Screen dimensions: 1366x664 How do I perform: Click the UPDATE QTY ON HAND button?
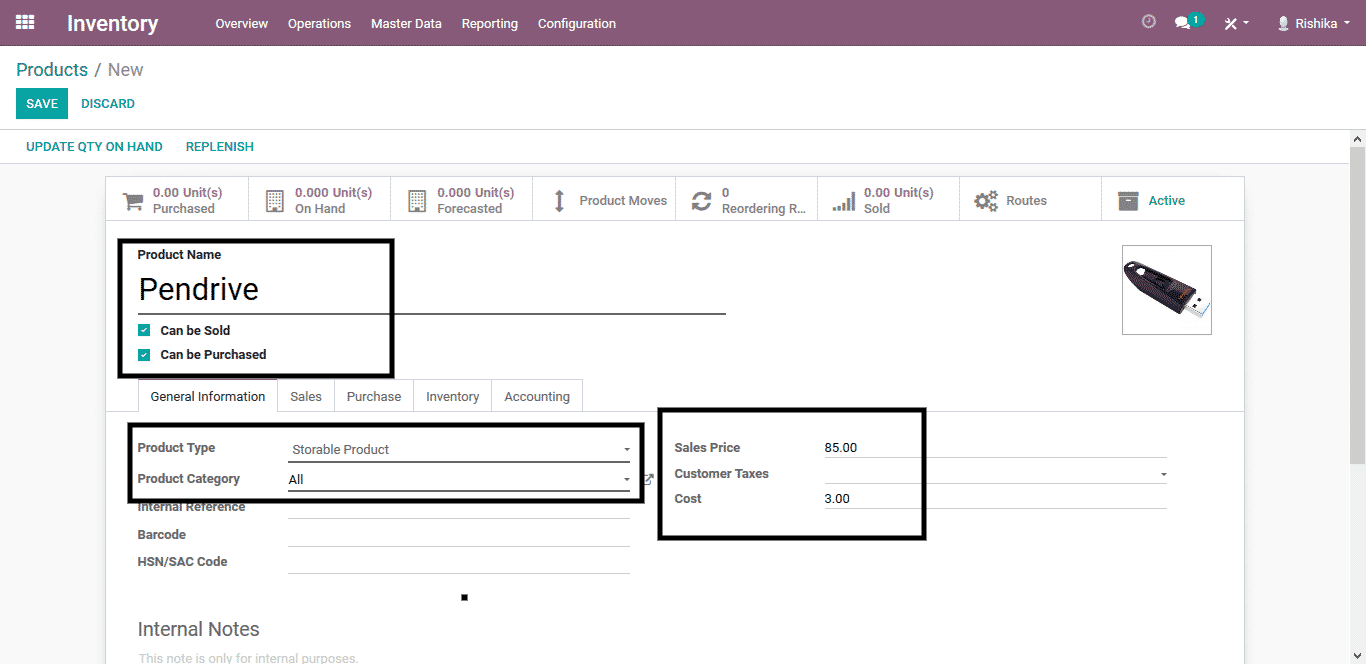(x=94, y=147)
